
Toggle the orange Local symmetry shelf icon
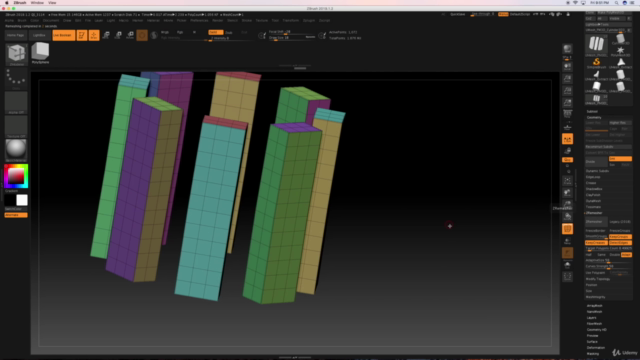567,139
